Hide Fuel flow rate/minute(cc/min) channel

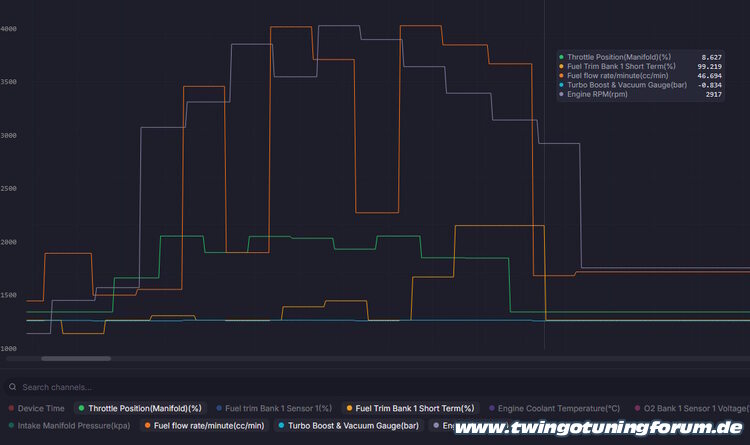click(205, 425)
